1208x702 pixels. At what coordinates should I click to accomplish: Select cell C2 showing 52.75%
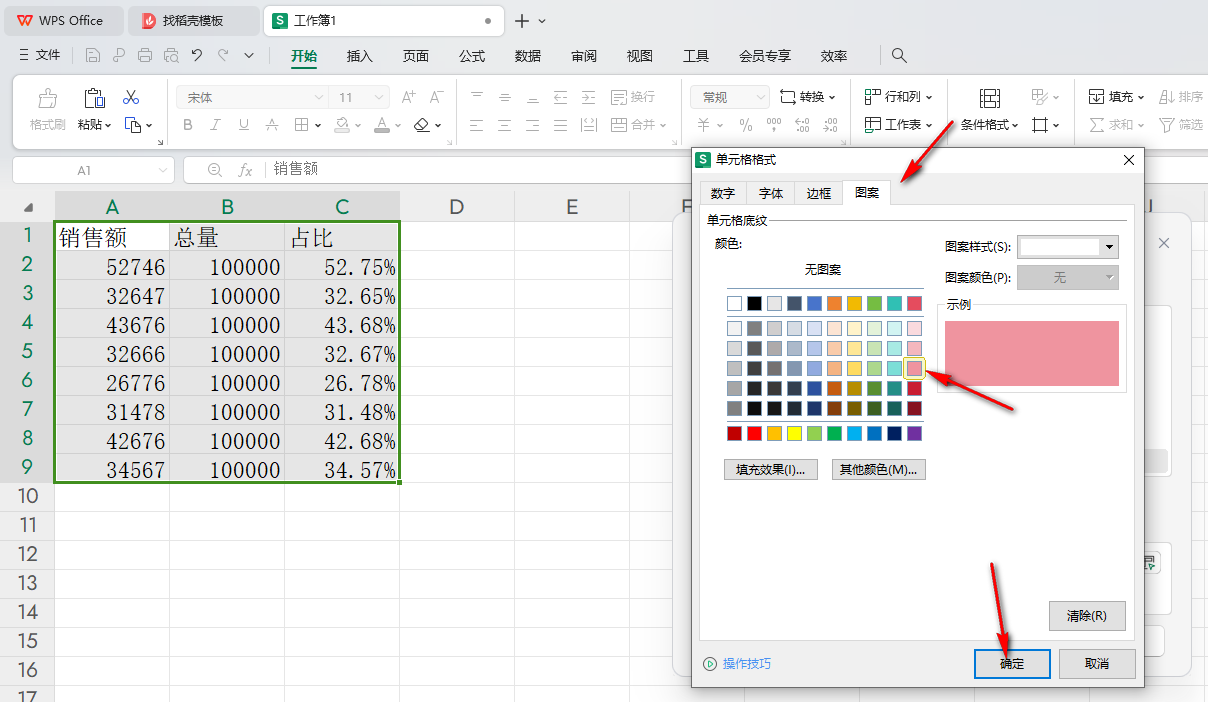tap(342, 266)
